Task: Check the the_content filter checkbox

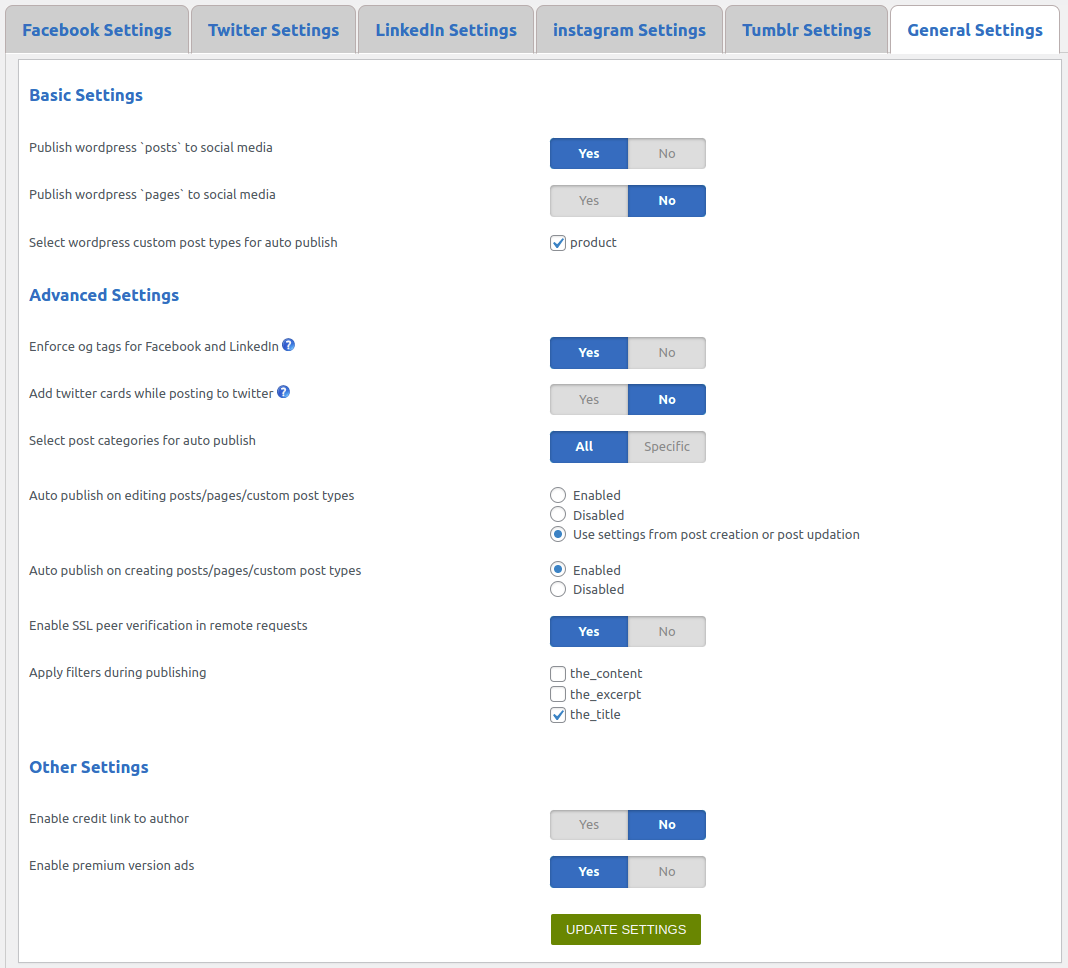Action: (x=558, y=674)
